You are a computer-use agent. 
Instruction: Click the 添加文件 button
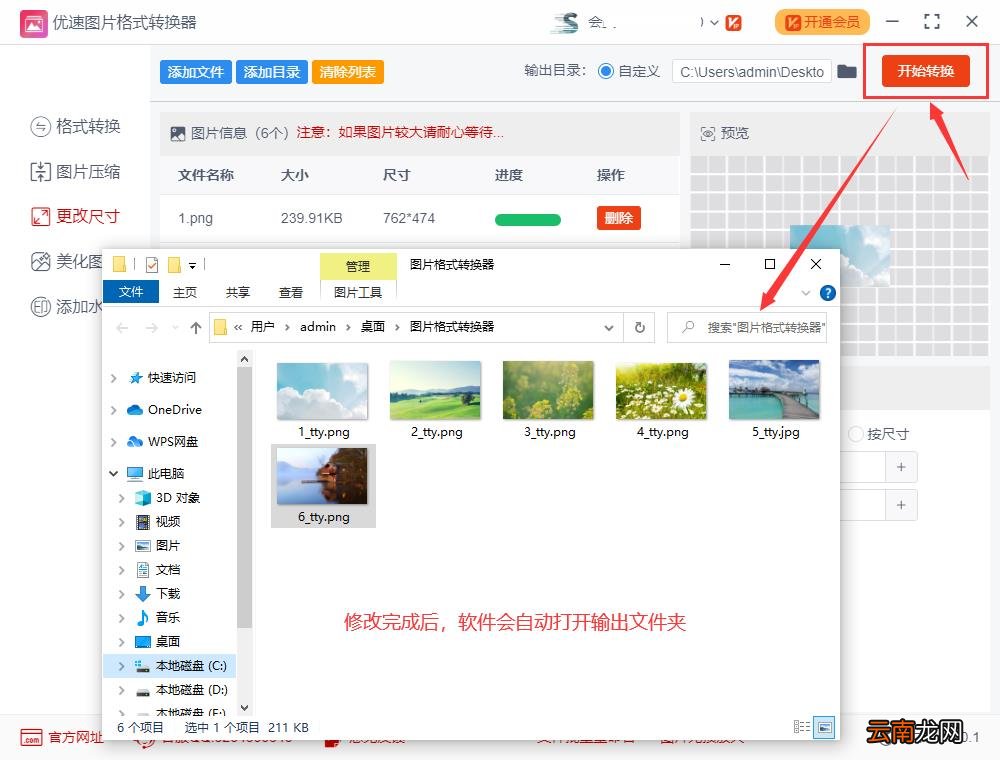196,72
